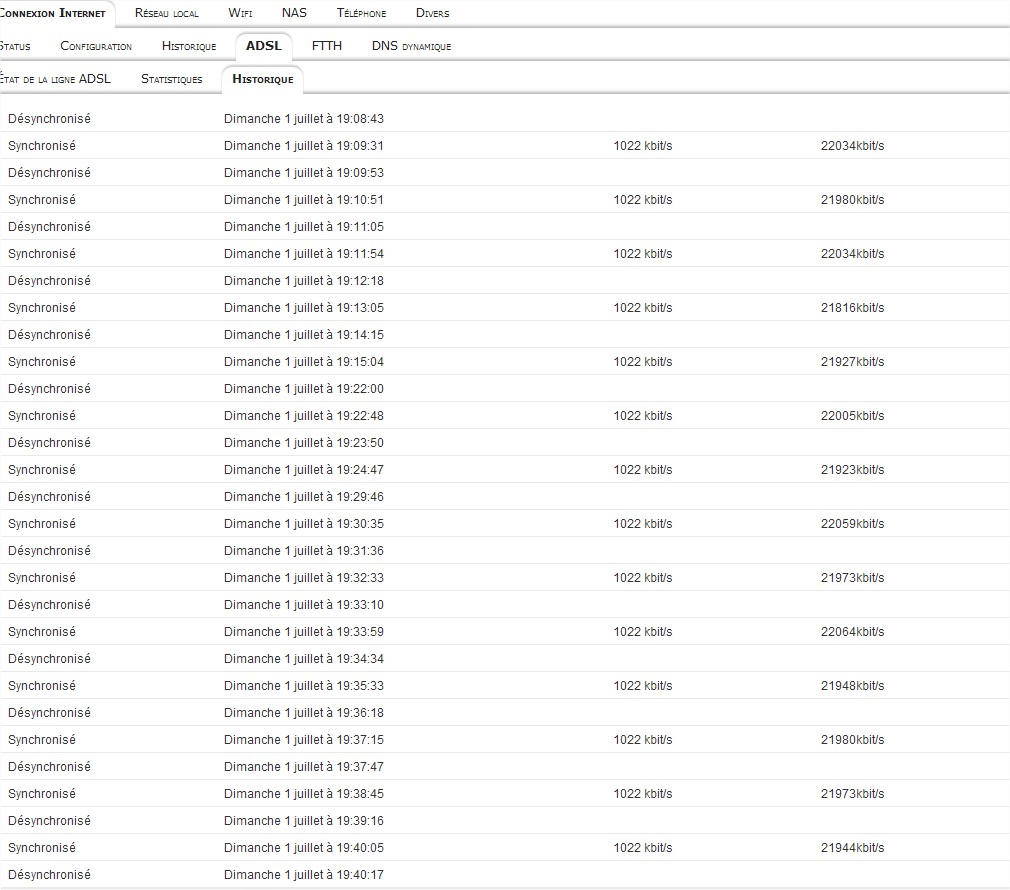The image size is (1010, 890).
Task: Open the Historique sub-tab of Connexion Internet
Action: click(x=186, y=46)
